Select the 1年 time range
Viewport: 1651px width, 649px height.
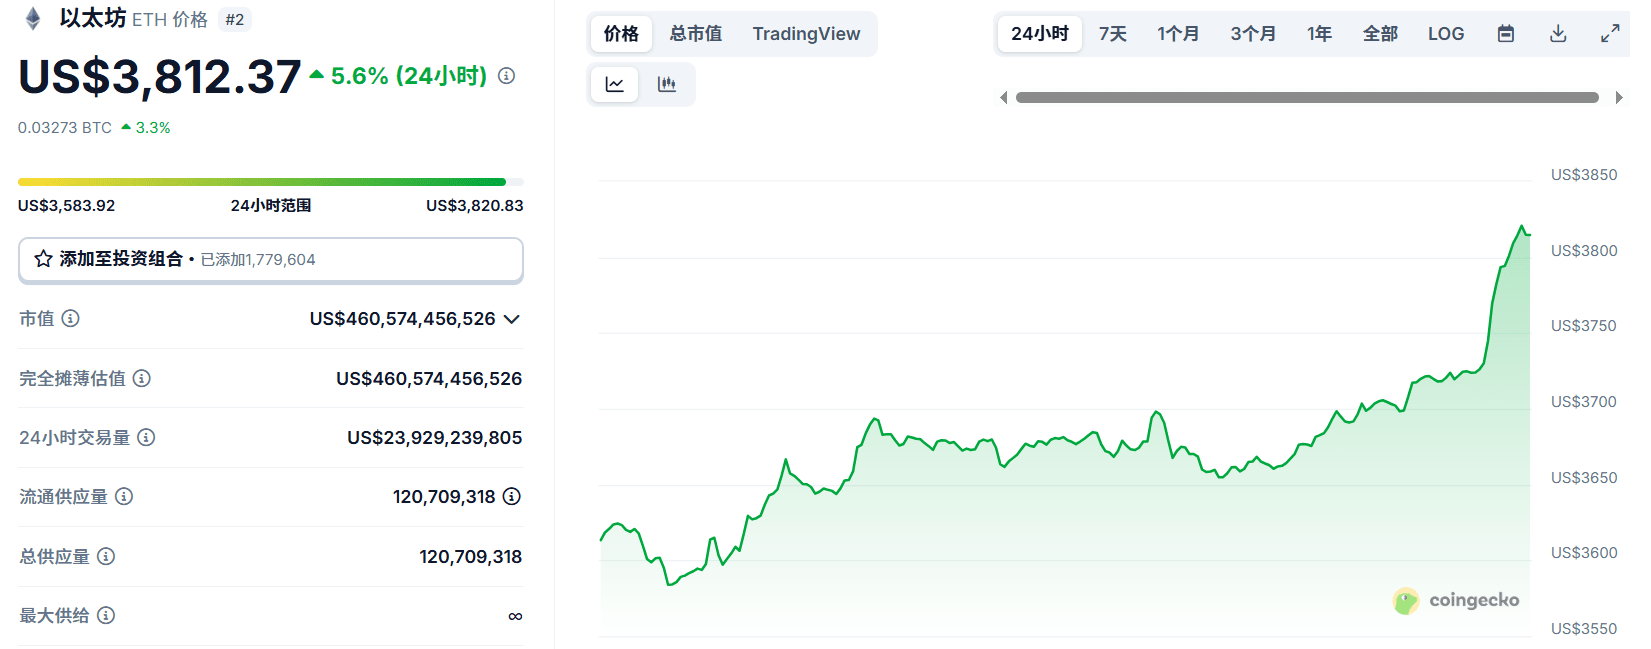click(x=1320, y=34)
